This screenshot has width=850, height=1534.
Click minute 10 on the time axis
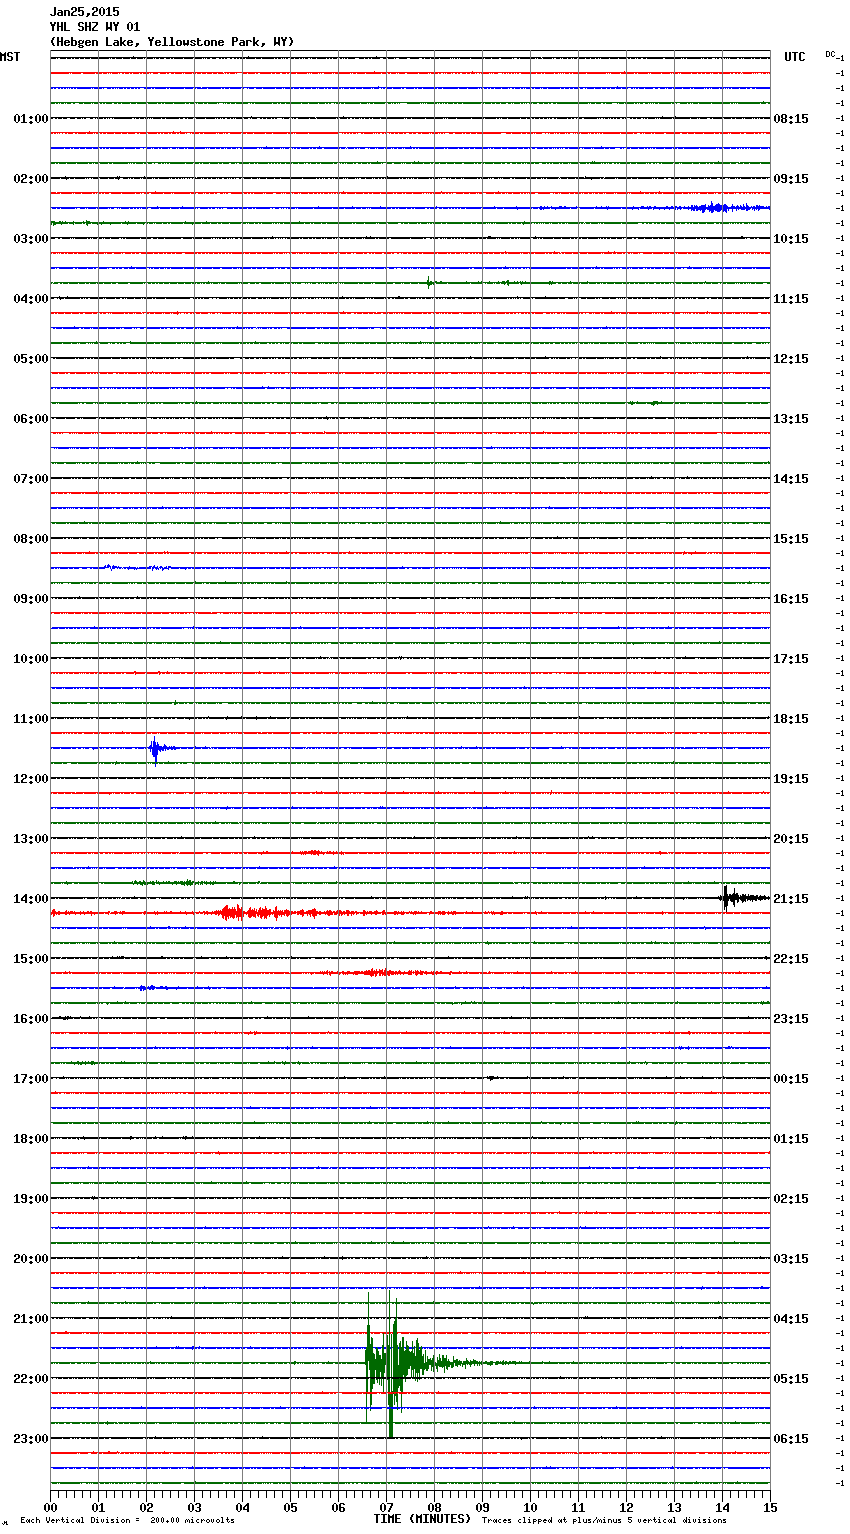tap(531, 1507)
